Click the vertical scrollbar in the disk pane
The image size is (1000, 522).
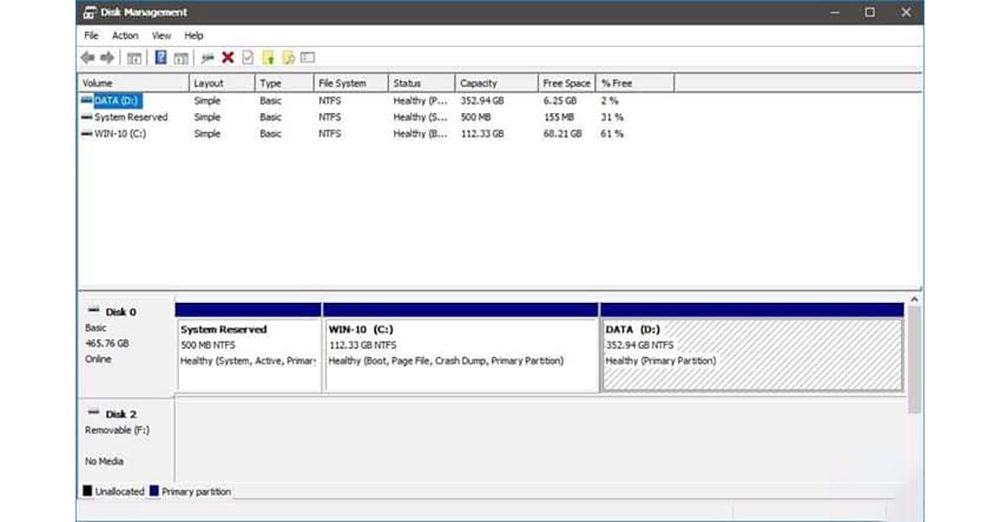[x=914, y=360]
